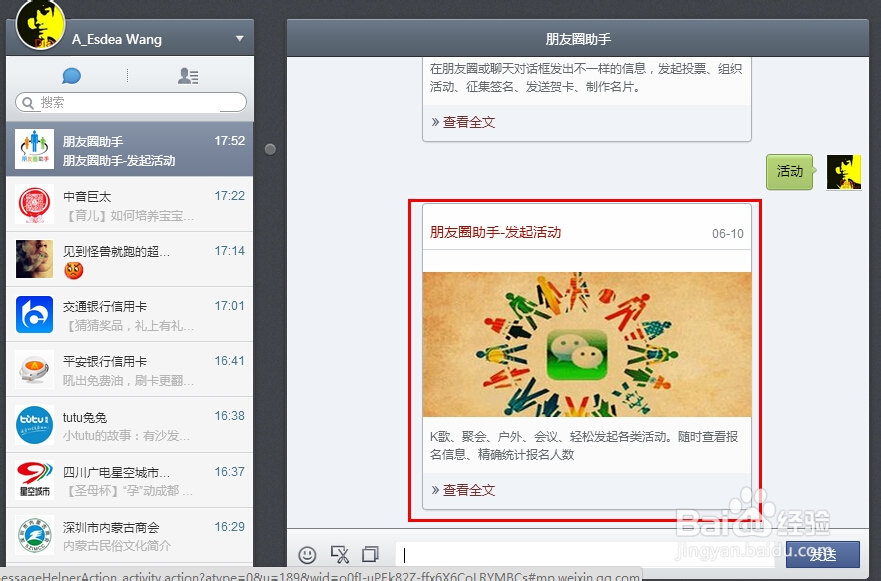Select the emoji icon in the message toolbar
This screenshot has height=581, width=881.
307,554
